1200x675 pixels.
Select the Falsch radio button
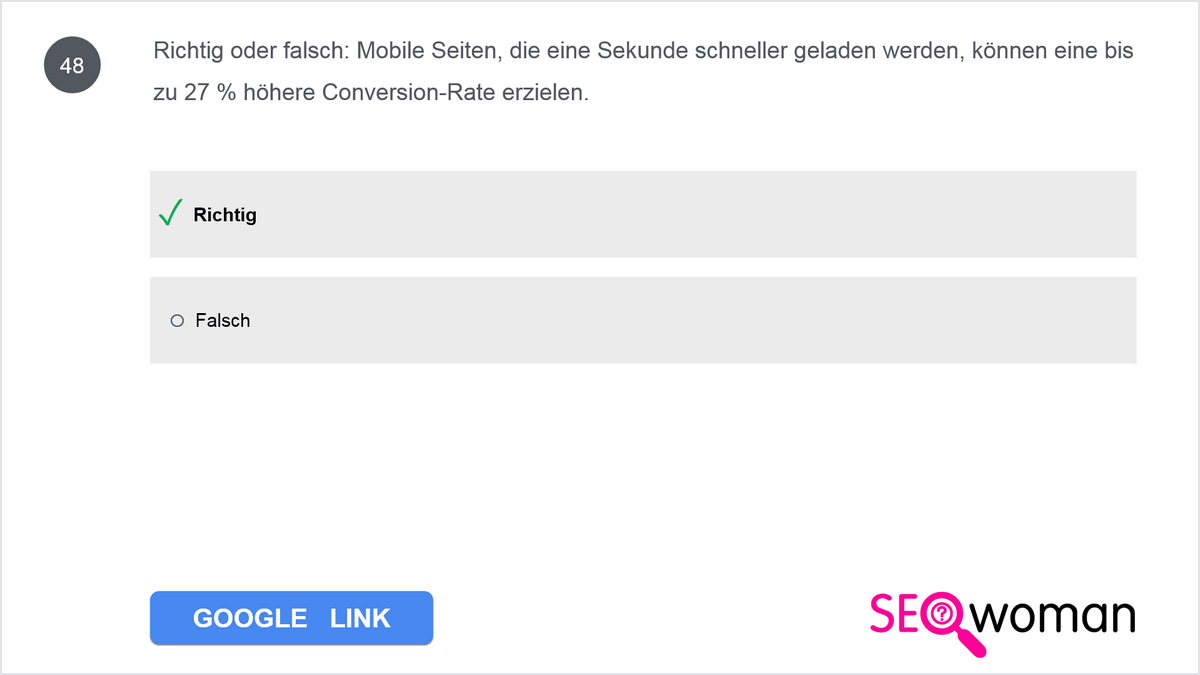click(x=177, y=321)
